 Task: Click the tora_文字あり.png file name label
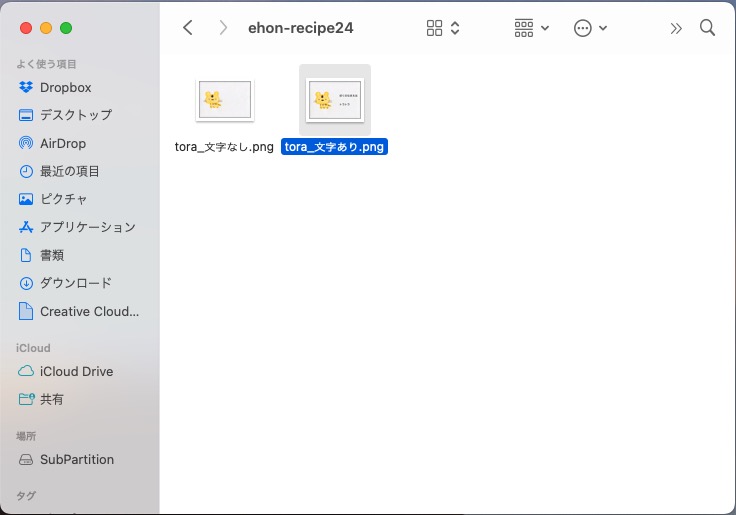(x=334, y=147)
